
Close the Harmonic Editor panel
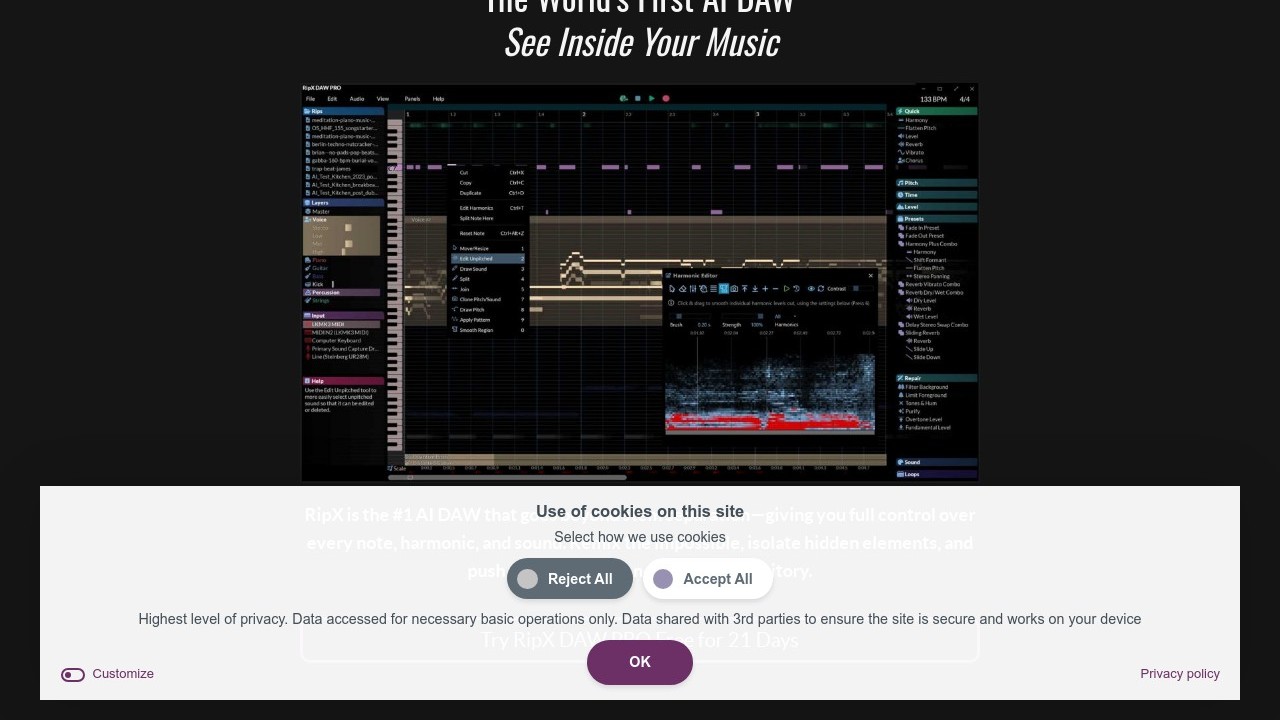pos(870,275)
